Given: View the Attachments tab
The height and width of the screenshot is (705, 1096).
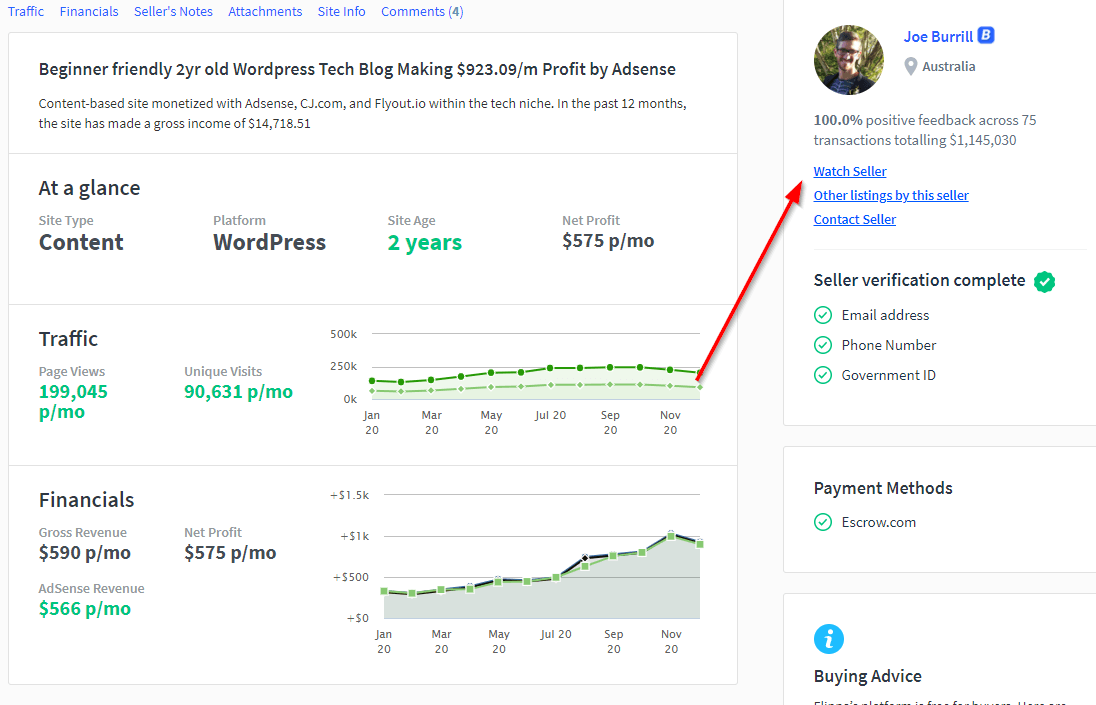Looking at the screenshot, I should pyautogui.click(x=265, y=12).
